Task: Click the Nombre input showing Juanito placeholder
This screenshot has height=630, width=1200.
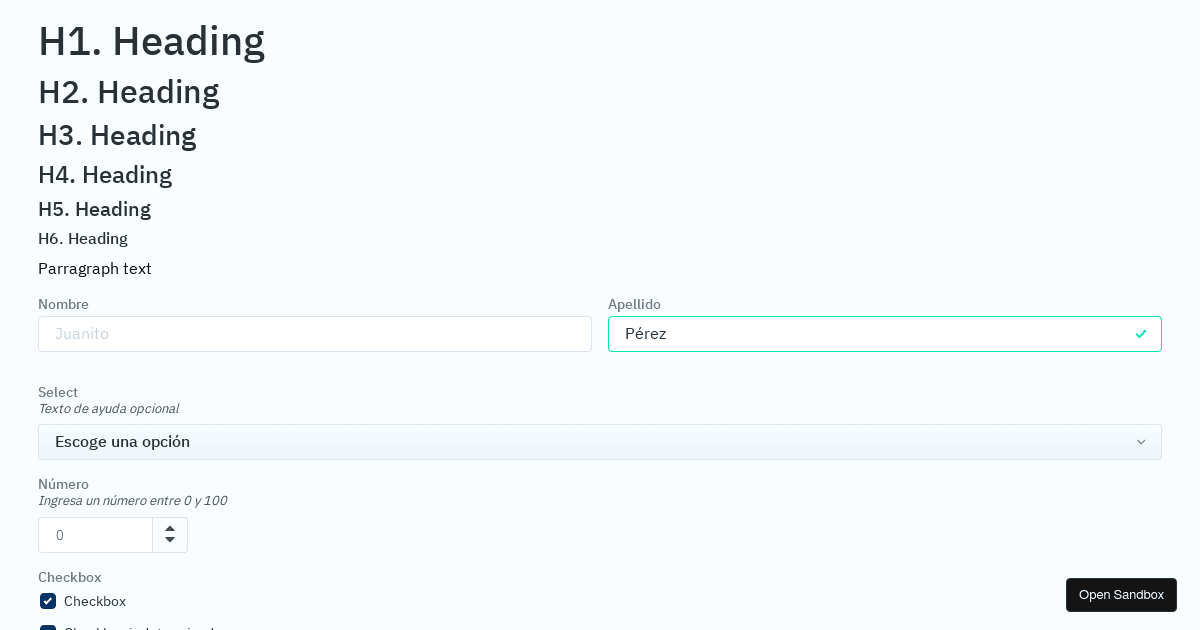Action: [315, 334]
